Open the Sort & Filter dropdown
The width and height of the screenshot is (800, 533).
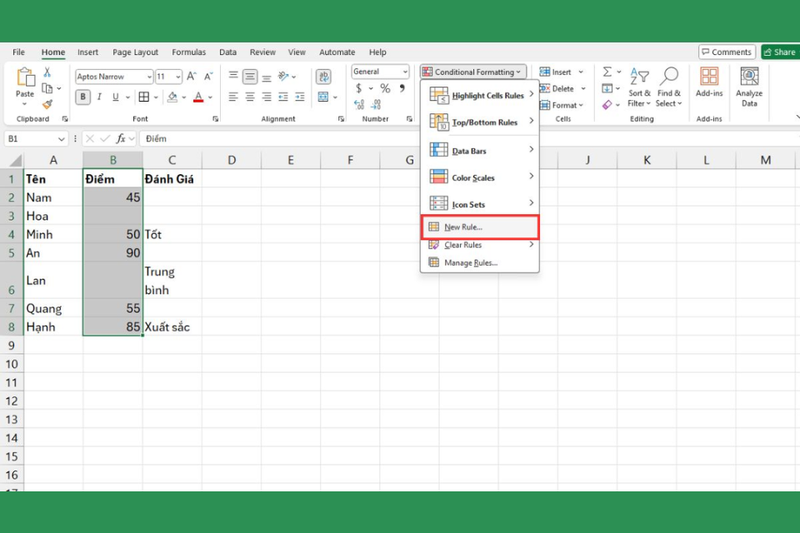click(x=639, y=87)
